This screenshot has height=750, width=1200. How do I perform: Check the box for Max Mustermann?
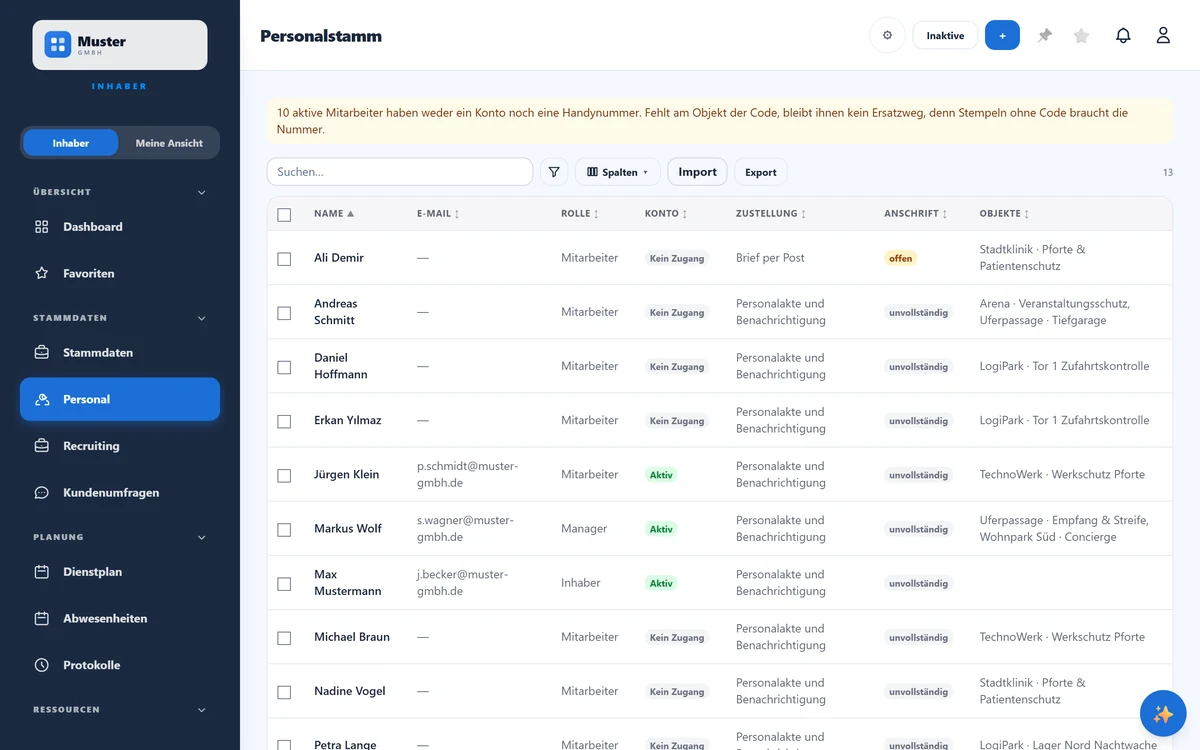284,583
